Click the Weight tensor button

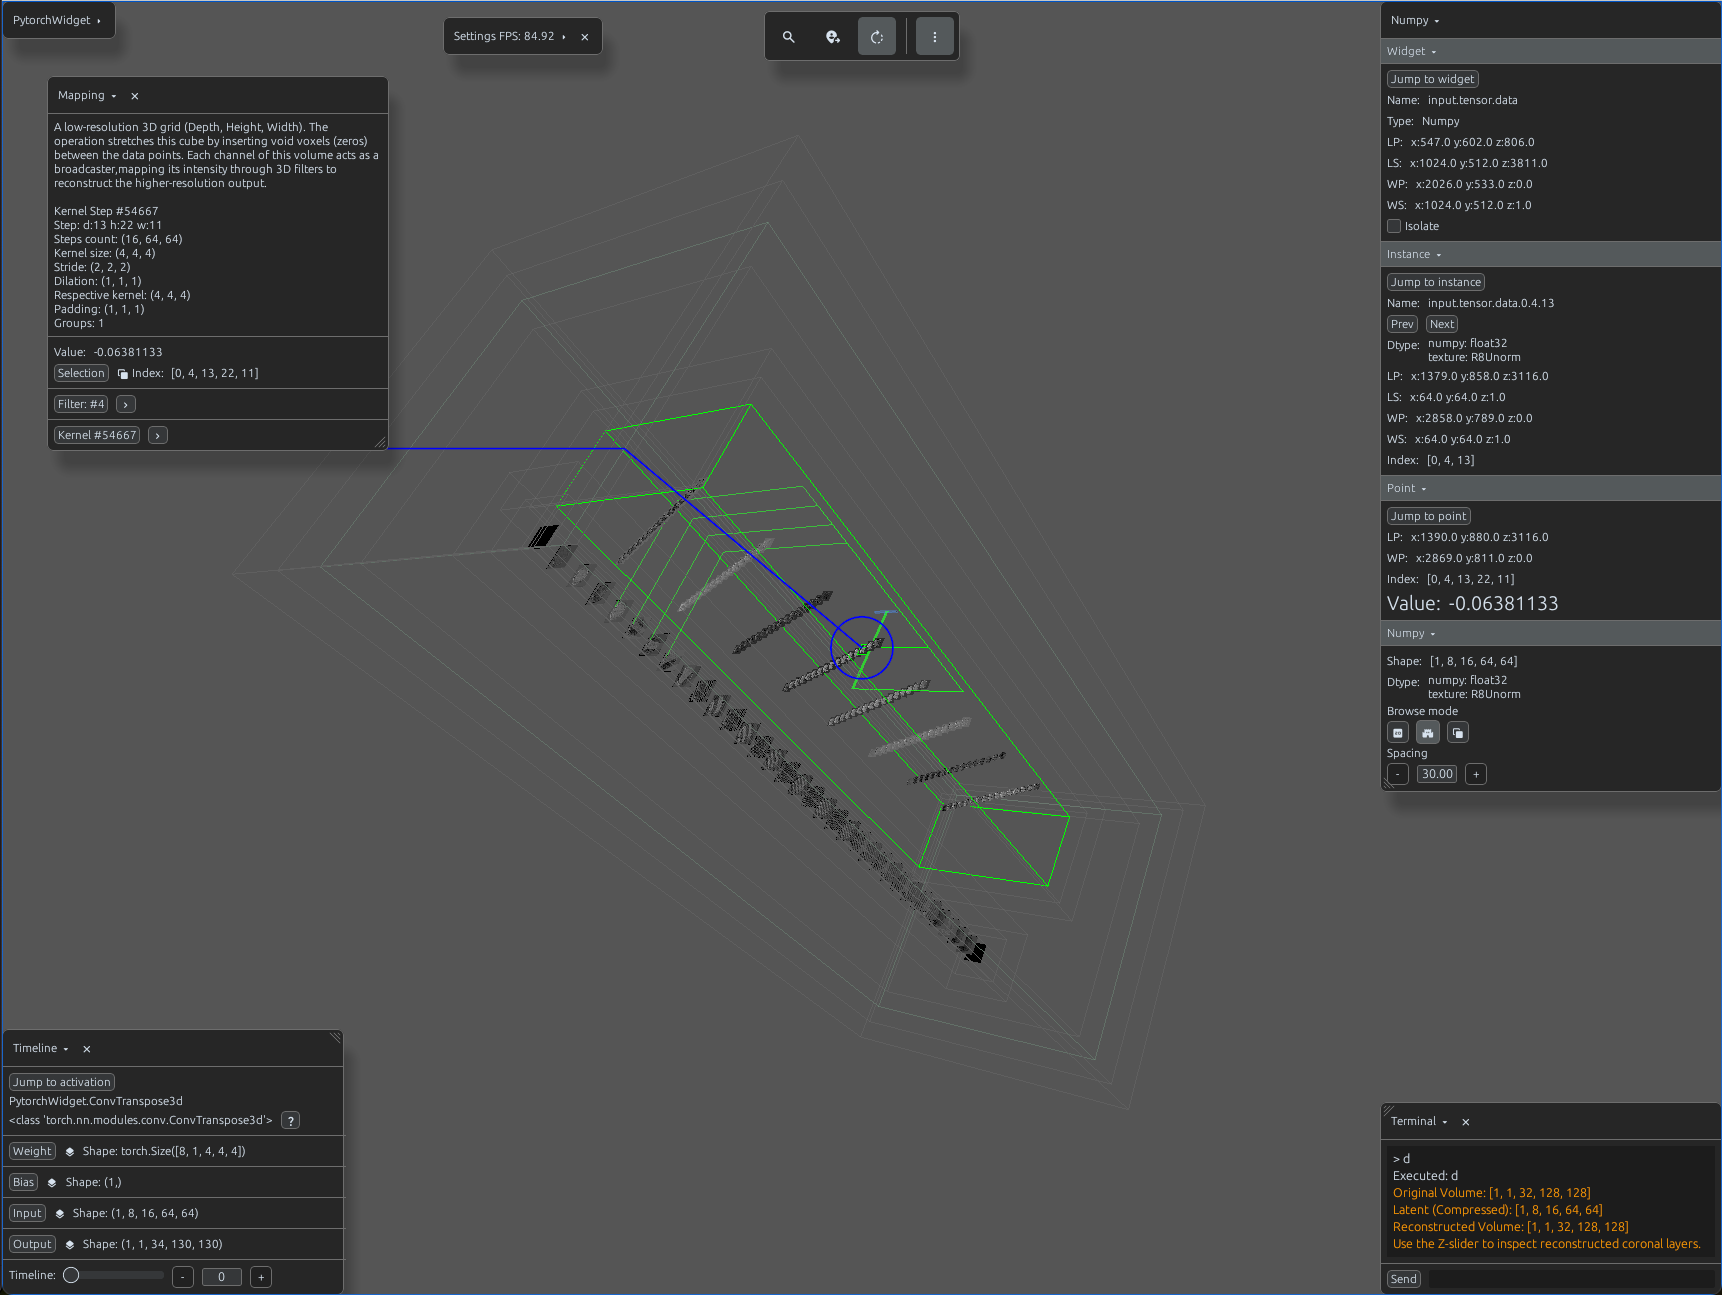click(32, 1152)
